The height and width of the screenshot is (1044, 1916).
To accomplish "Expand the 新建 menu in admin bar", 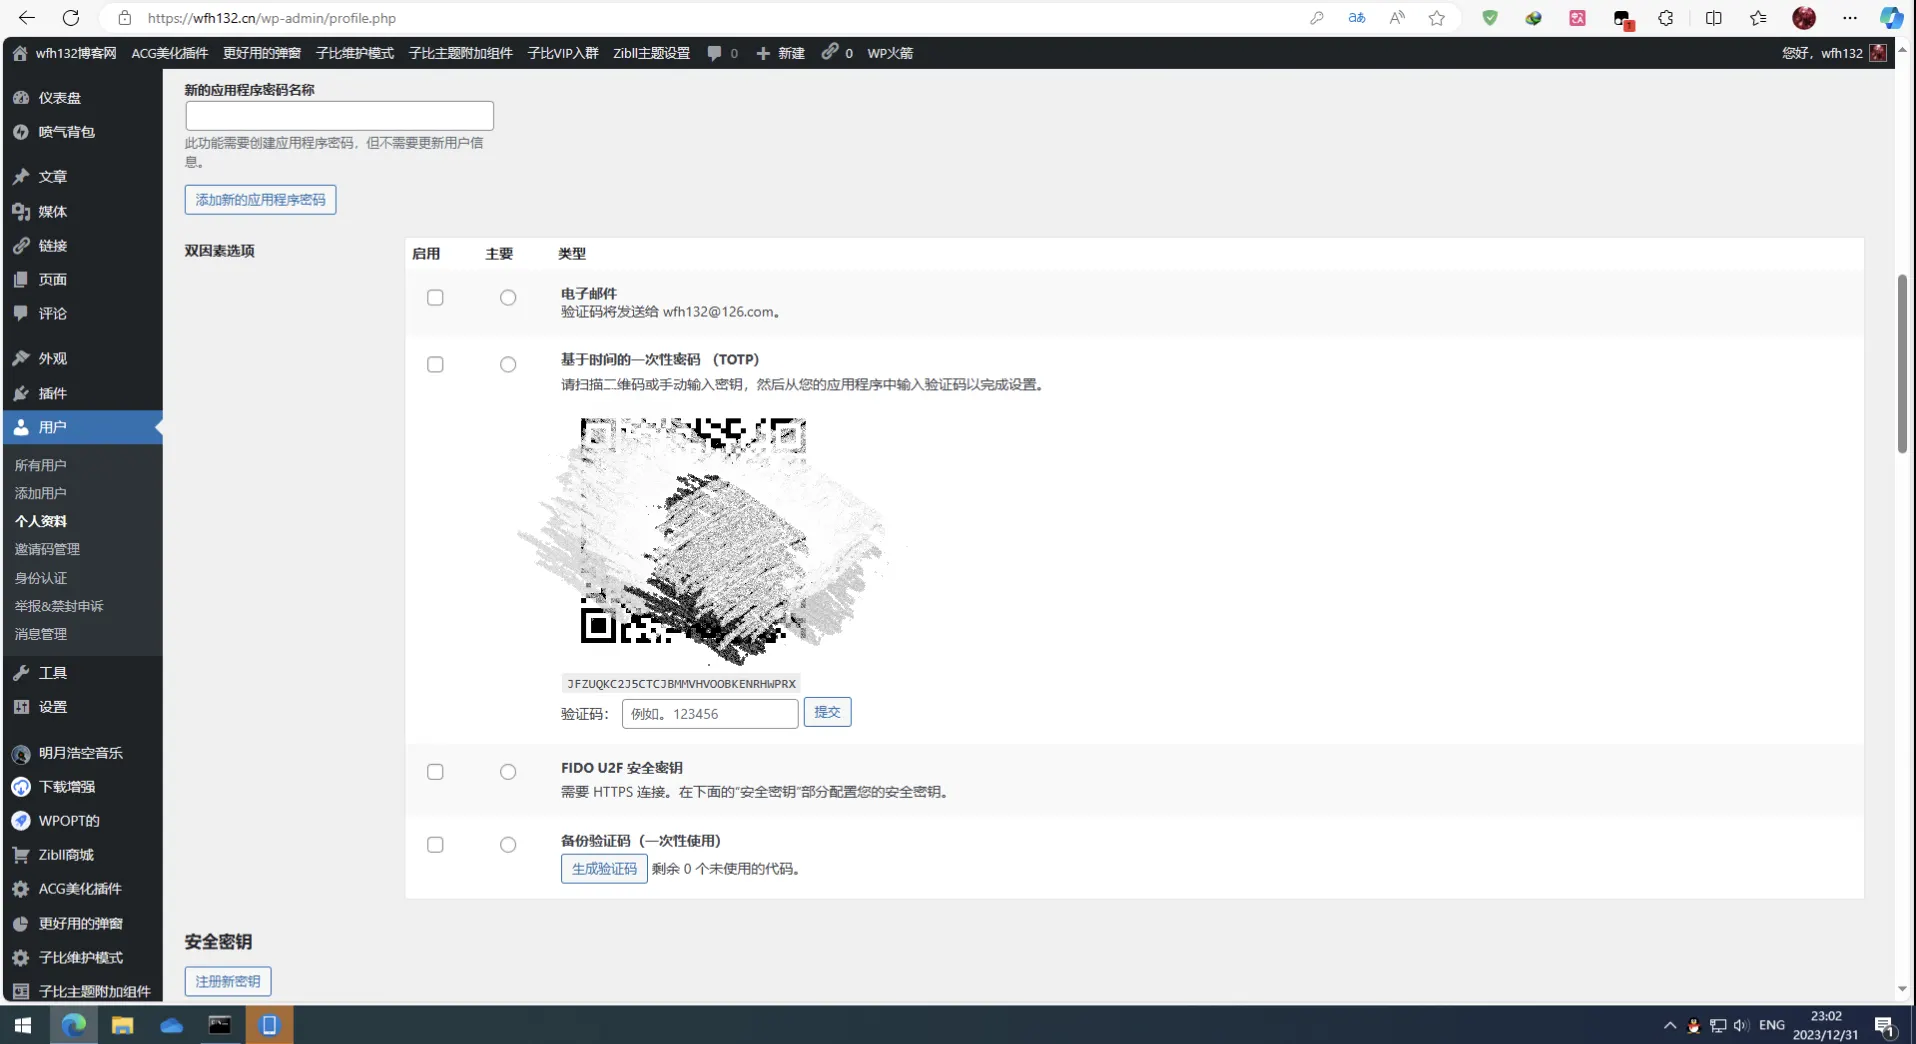I will (781, 53).
